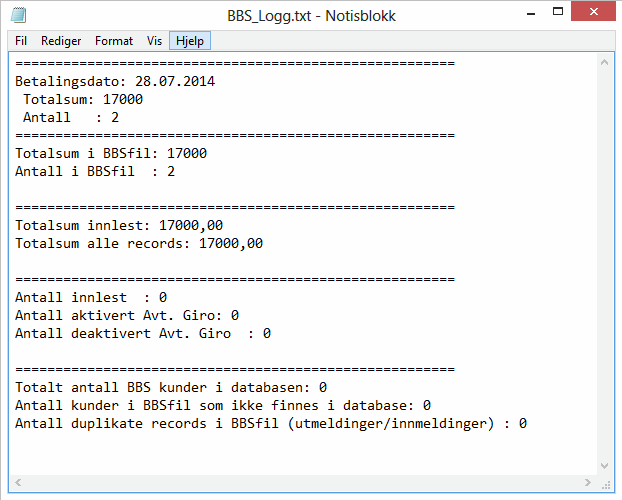Viewport: 622px width, 500px height.
Task: Open the Rediger menu
Action: click(61, 41)
